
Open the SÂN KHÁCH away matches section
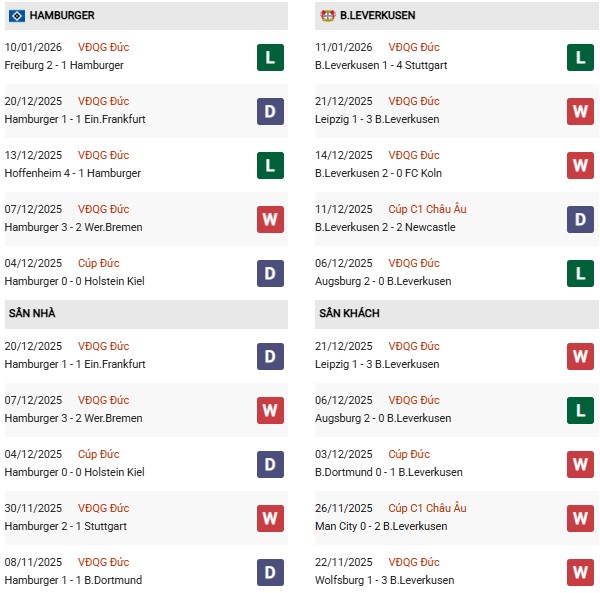(x=349, y=313)
